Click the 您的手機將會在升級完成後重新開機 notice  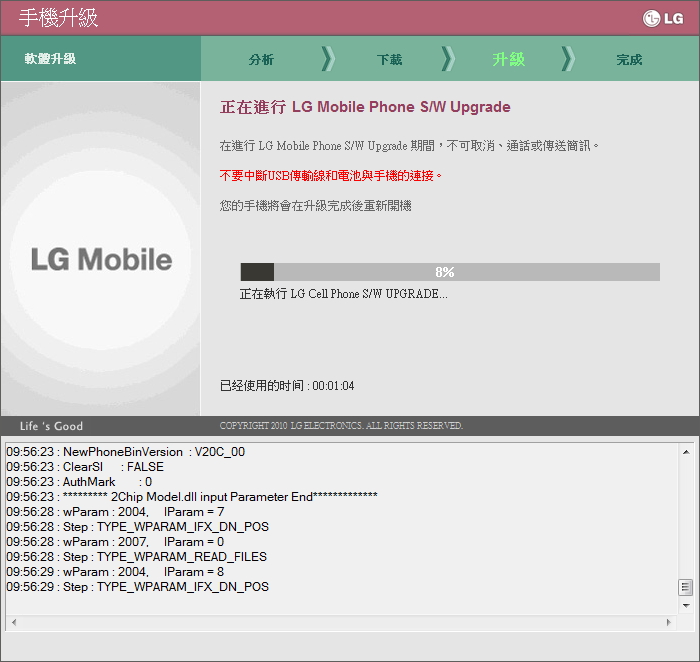(x=315, y=206)
